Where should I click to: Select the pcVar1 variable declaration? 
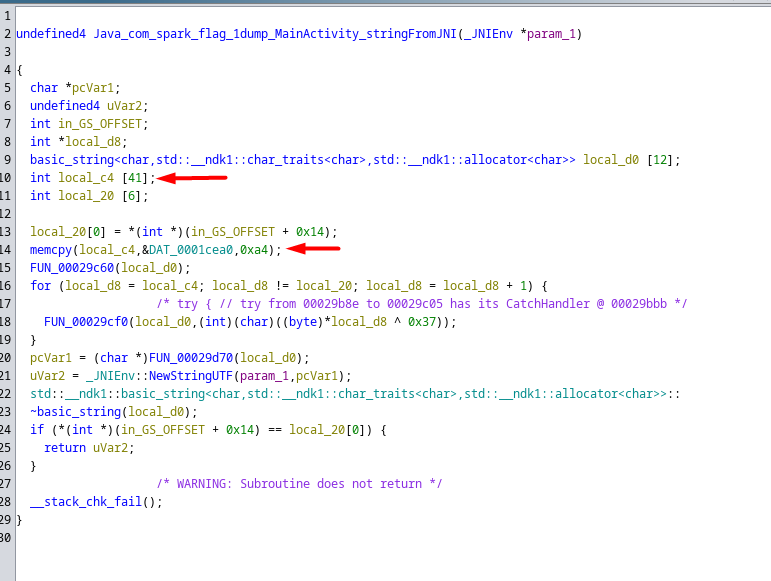point(93,88)
